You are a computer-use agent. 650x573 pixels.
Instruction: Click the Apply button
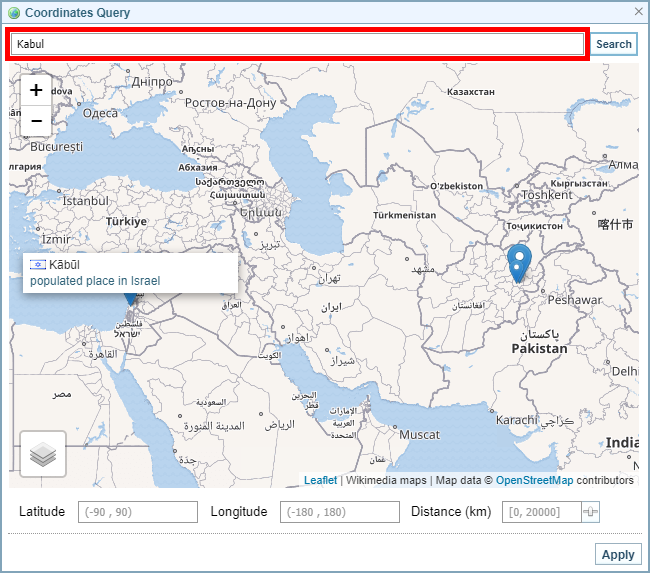pos(617,555)
